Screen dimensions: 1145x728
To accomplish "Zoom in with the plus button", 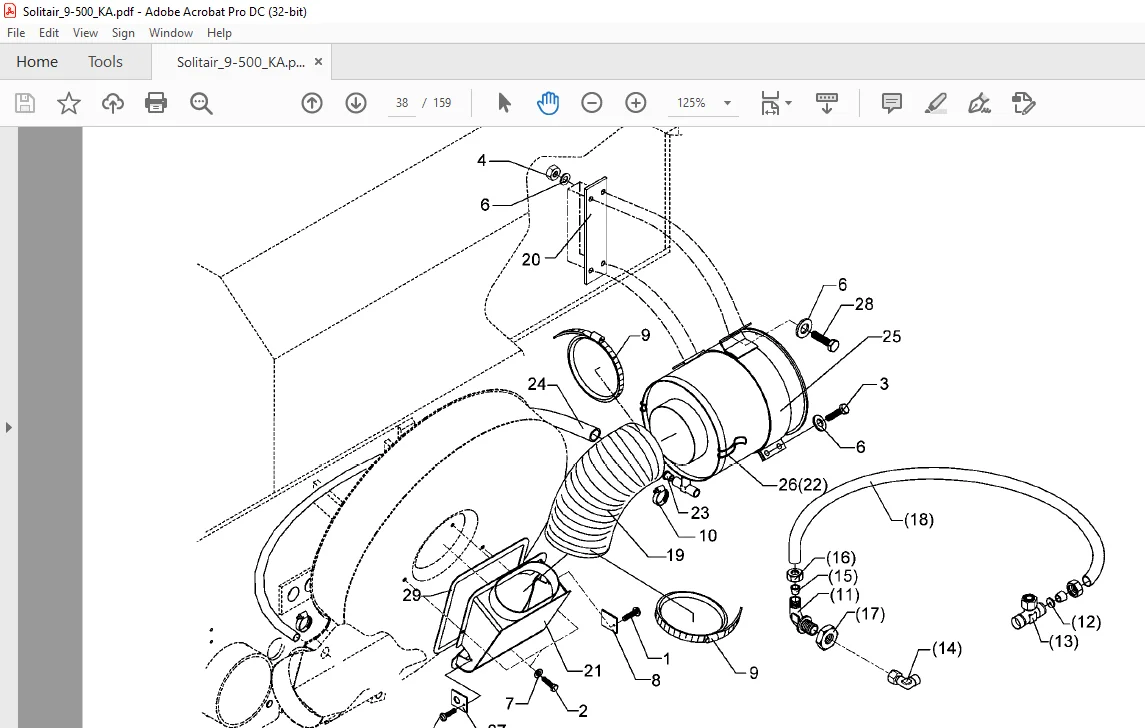I will pyautogui.click(x=636, y=103).
